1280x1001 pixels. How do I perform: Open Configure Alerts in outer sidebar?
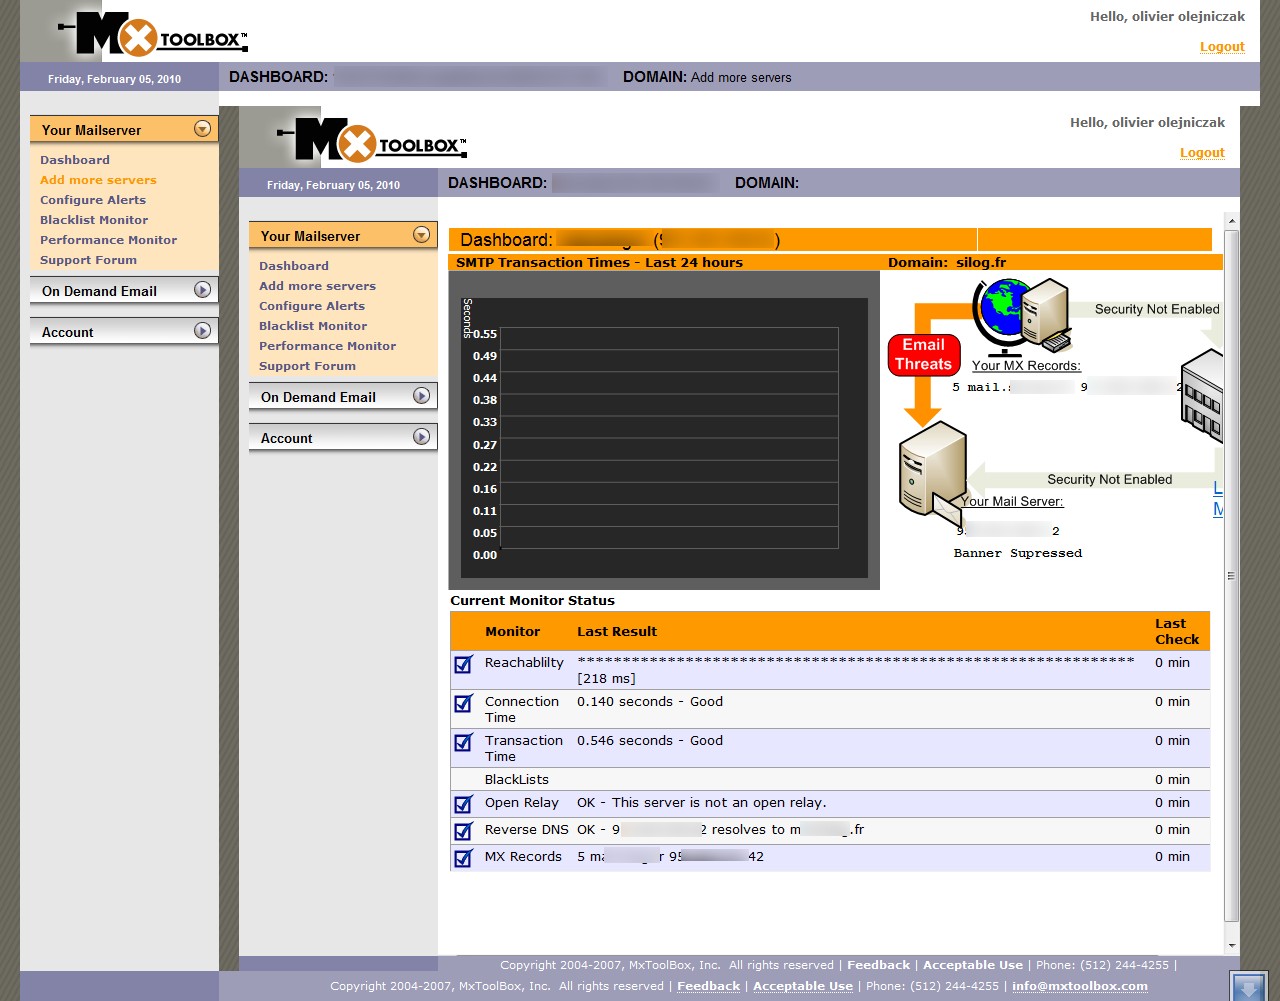93,200
